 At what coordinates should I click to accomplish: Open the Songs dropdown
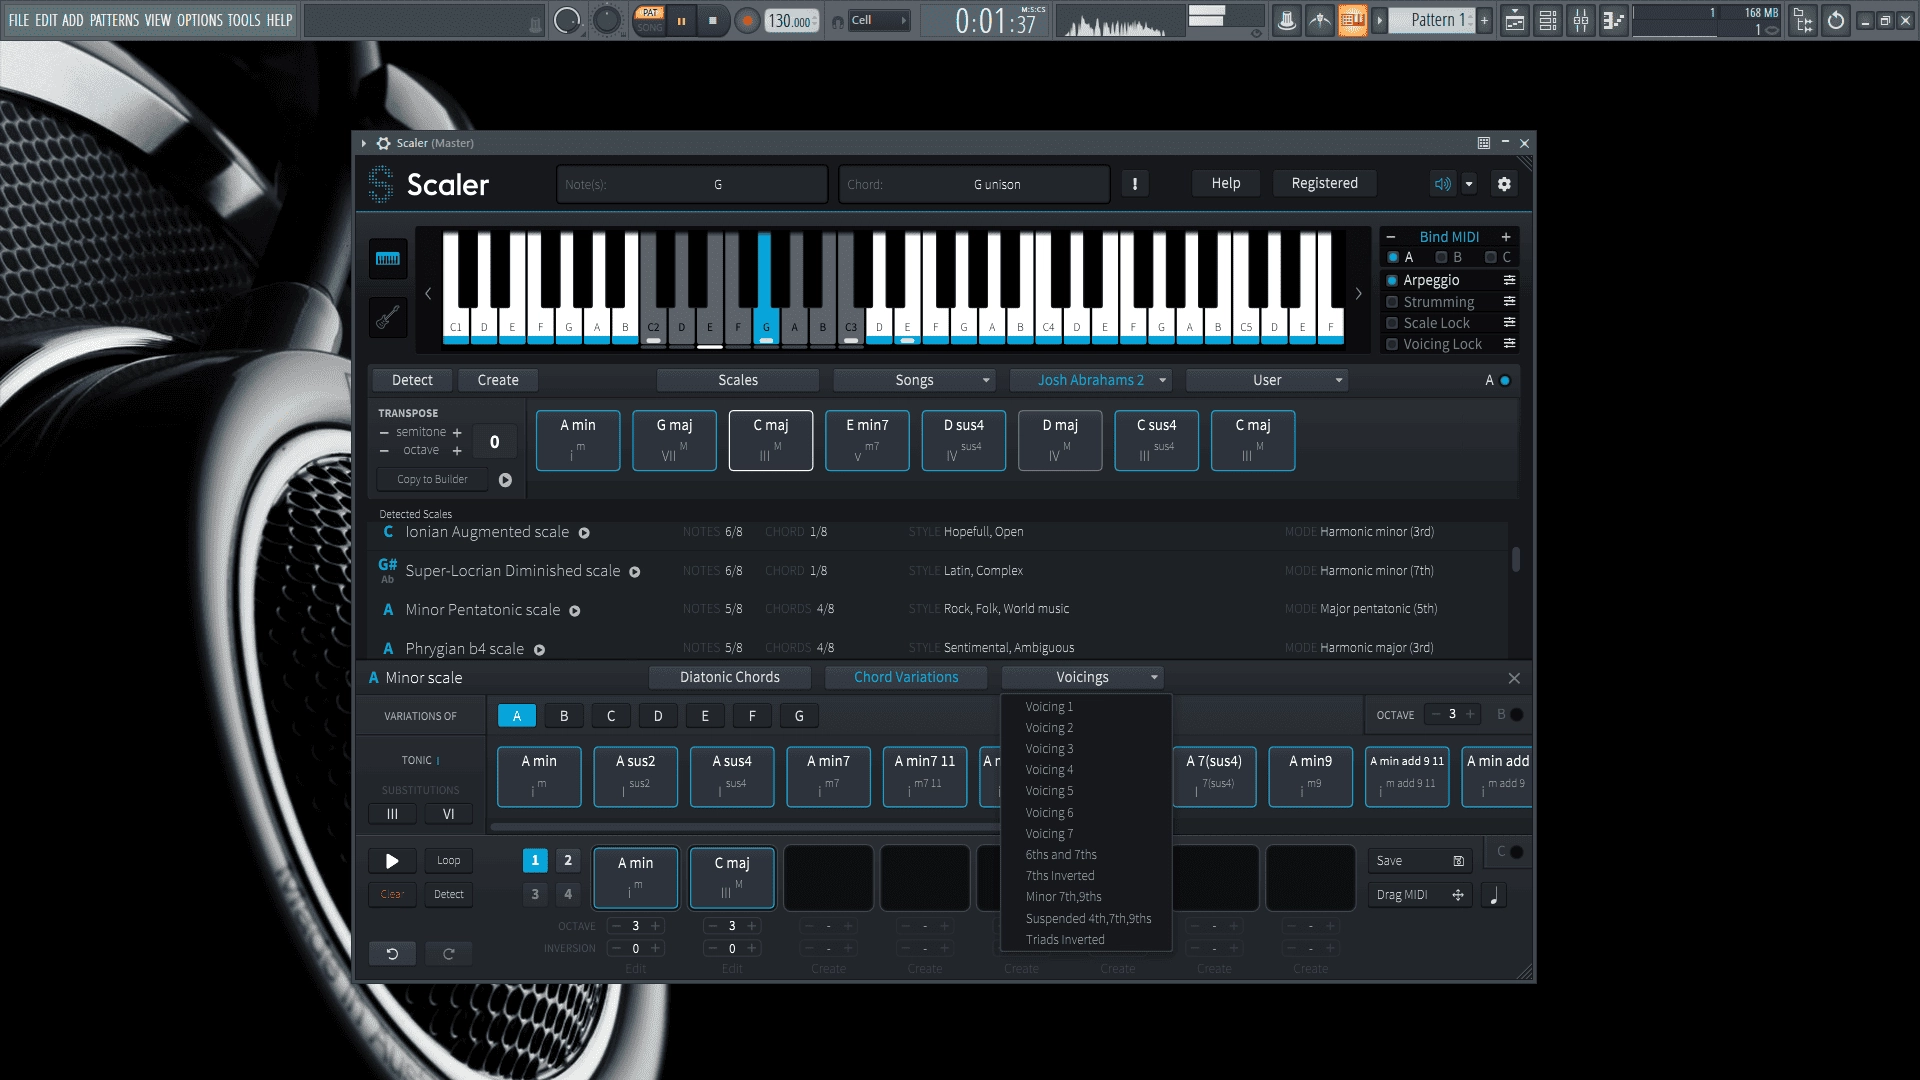[x=915, y=380]
